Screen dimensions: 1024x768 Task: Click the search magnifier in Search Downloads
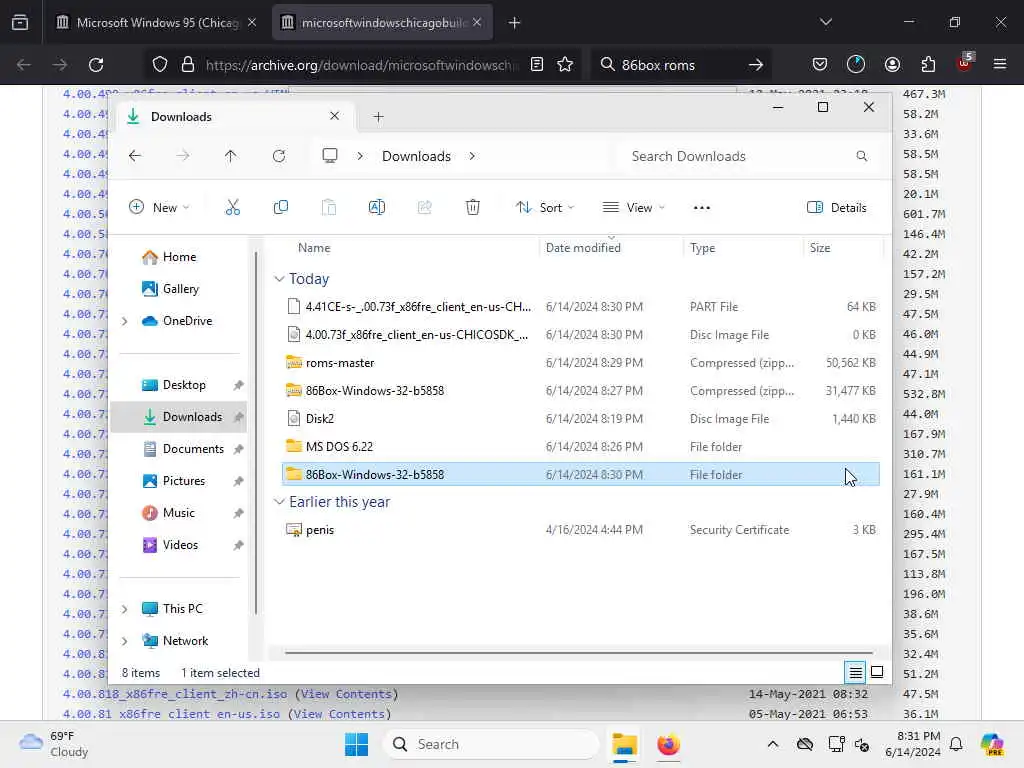[861, 156]
